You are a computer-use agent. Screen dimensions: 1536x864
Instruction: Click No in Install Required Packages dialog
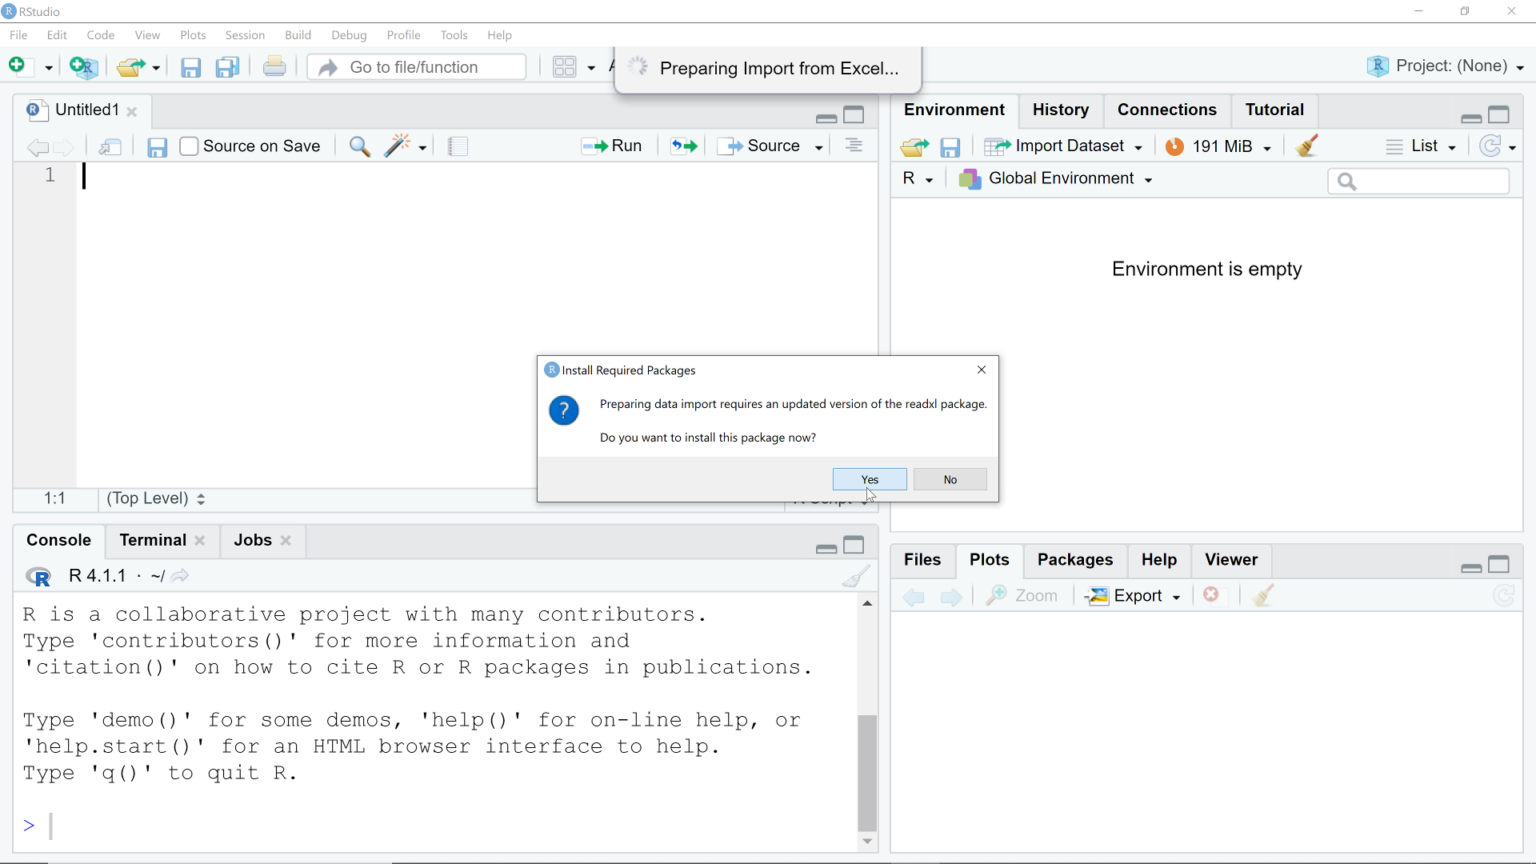pos(949,480)
